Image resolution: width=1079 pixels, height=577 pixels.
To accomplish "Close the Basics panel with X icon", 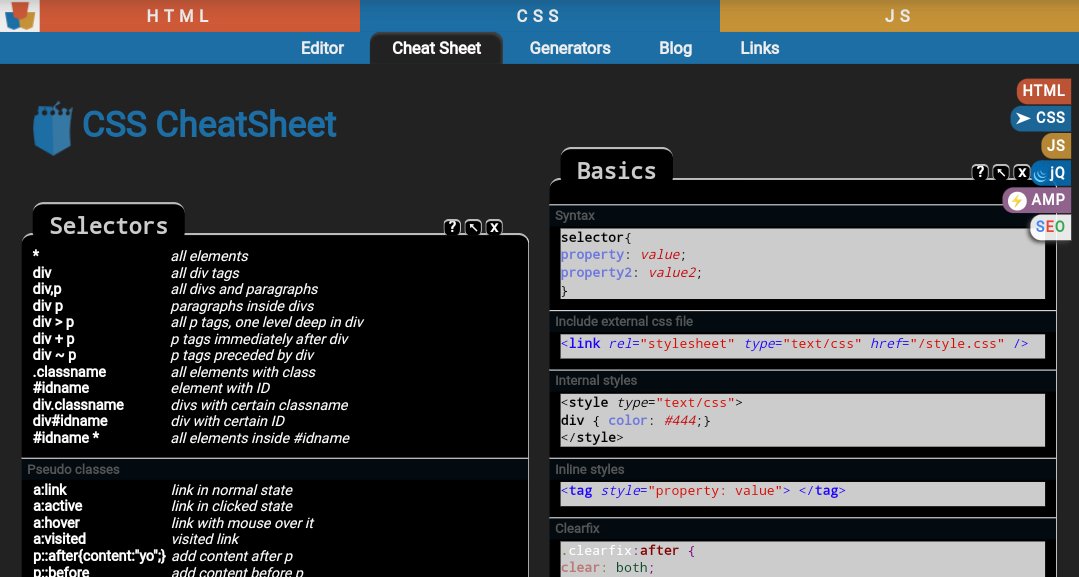I will pyautogui.click(x=1022, y=172).
